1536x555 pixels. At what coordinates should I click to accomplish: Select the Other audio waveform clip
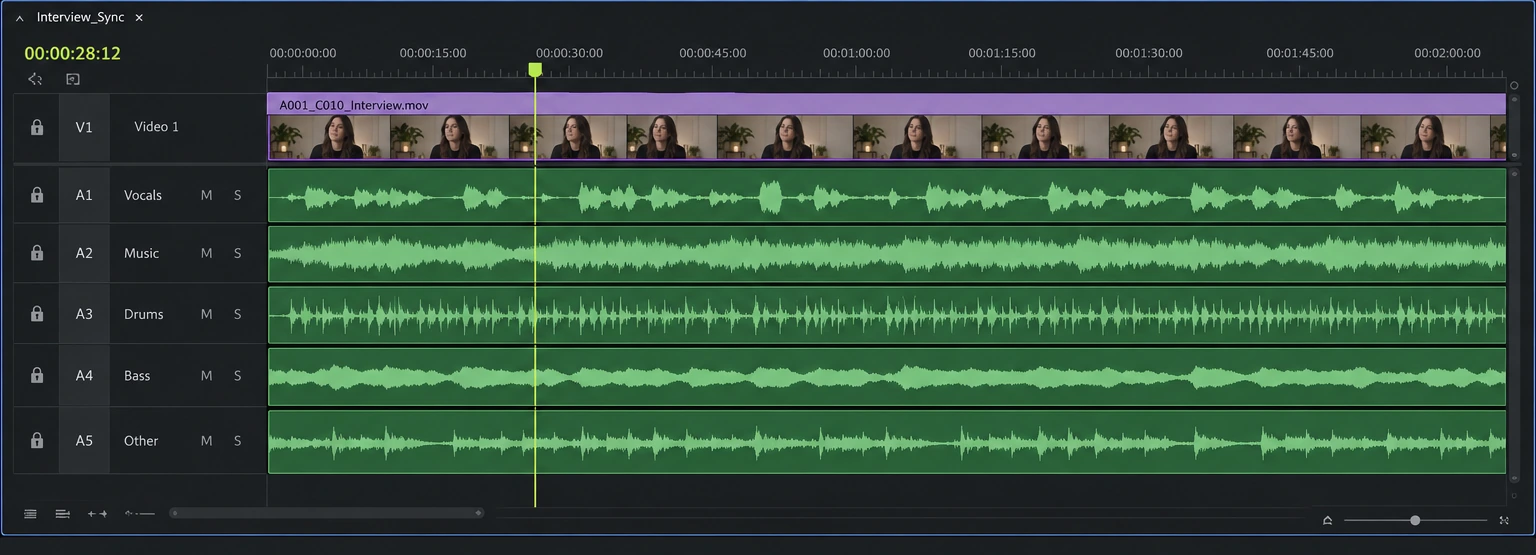(886, 441)
